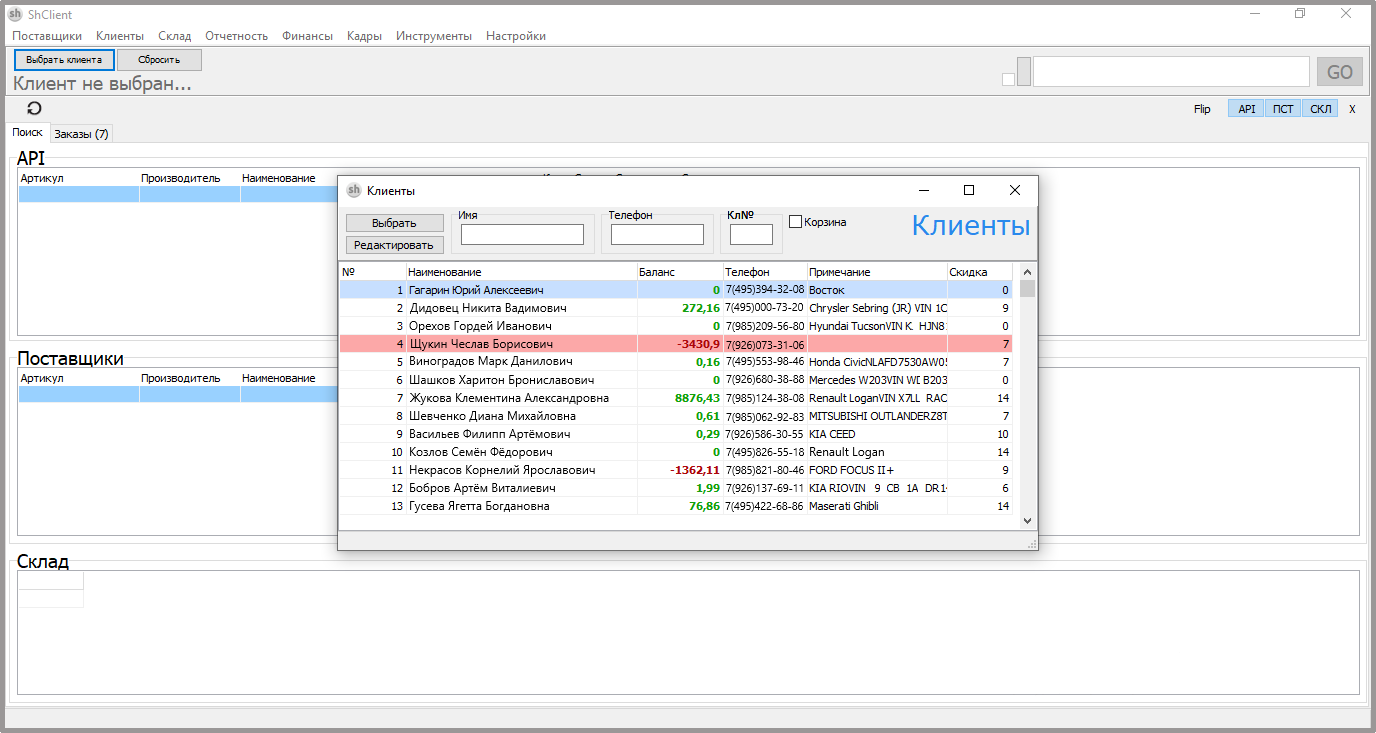
Task: Focus the Телефон input field
Action: tap(657, 234)
